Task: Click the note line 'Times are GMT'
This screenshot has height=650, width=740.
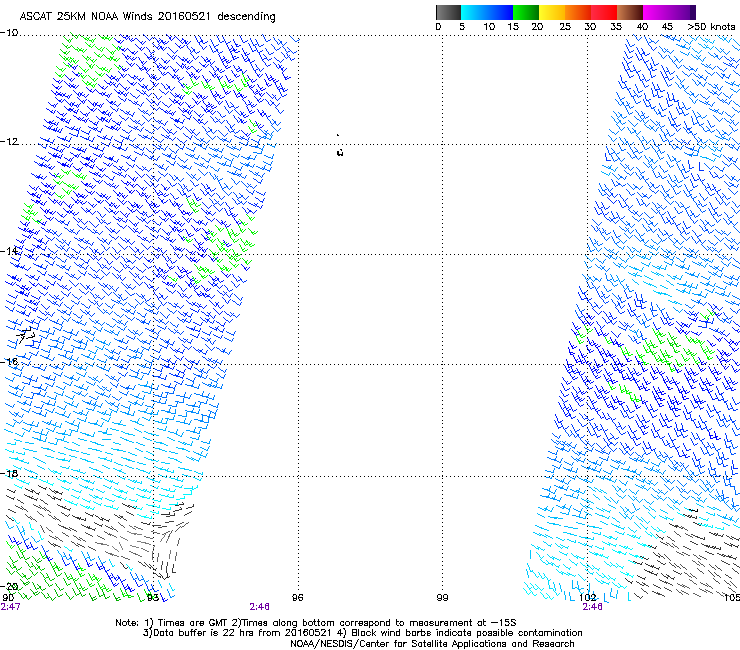Action: pos(190,623)
